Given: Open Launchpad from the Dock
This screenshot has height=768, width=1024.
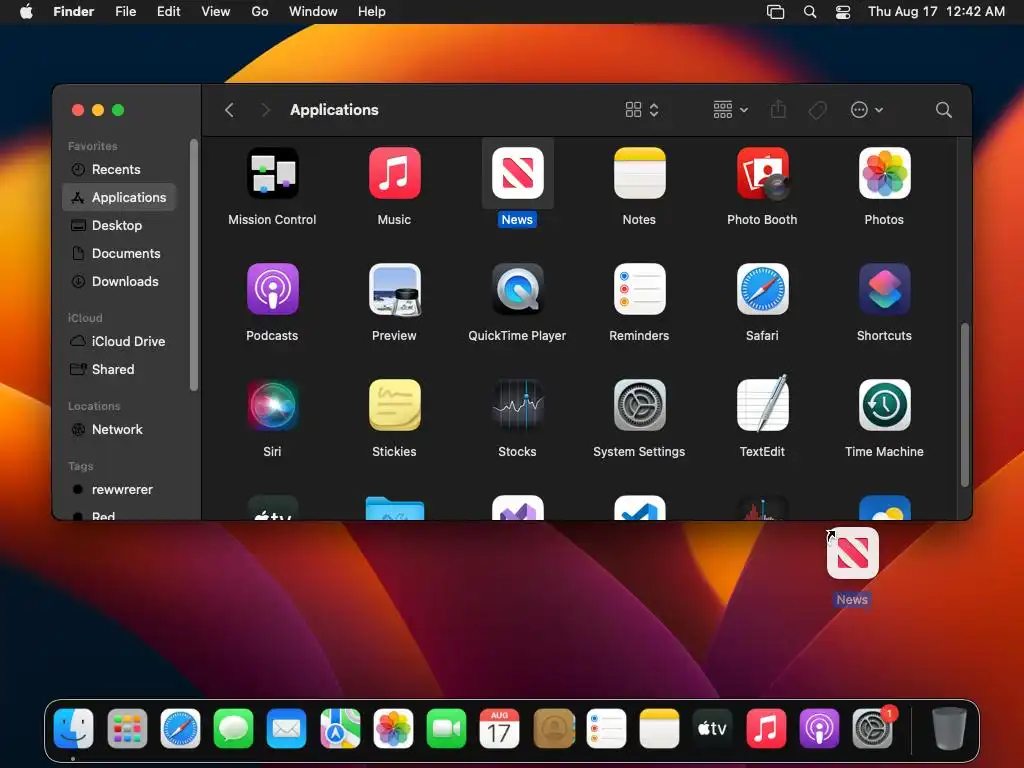Looking at the screenshot, I should [x=127, y=728].
